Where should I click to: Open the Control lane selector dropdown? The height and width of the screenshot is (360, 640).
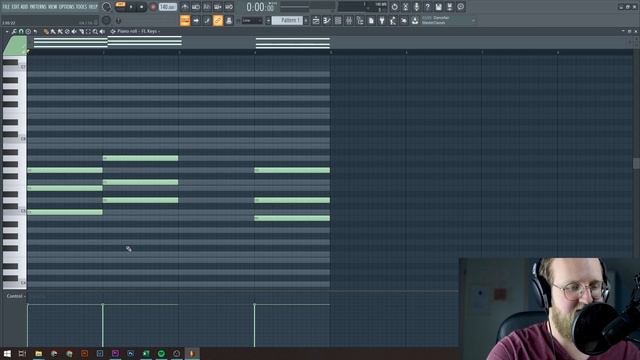pyautogui.click(x=16, y=296)
